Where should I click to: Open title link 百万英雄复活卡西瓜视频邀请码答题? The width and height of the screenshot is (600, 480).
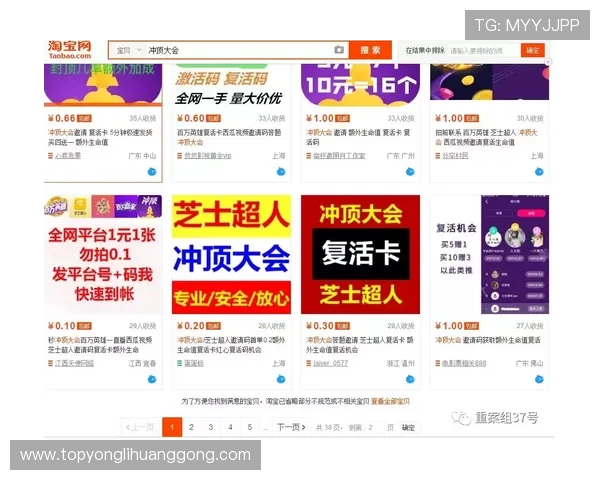(x=229, y=137)
